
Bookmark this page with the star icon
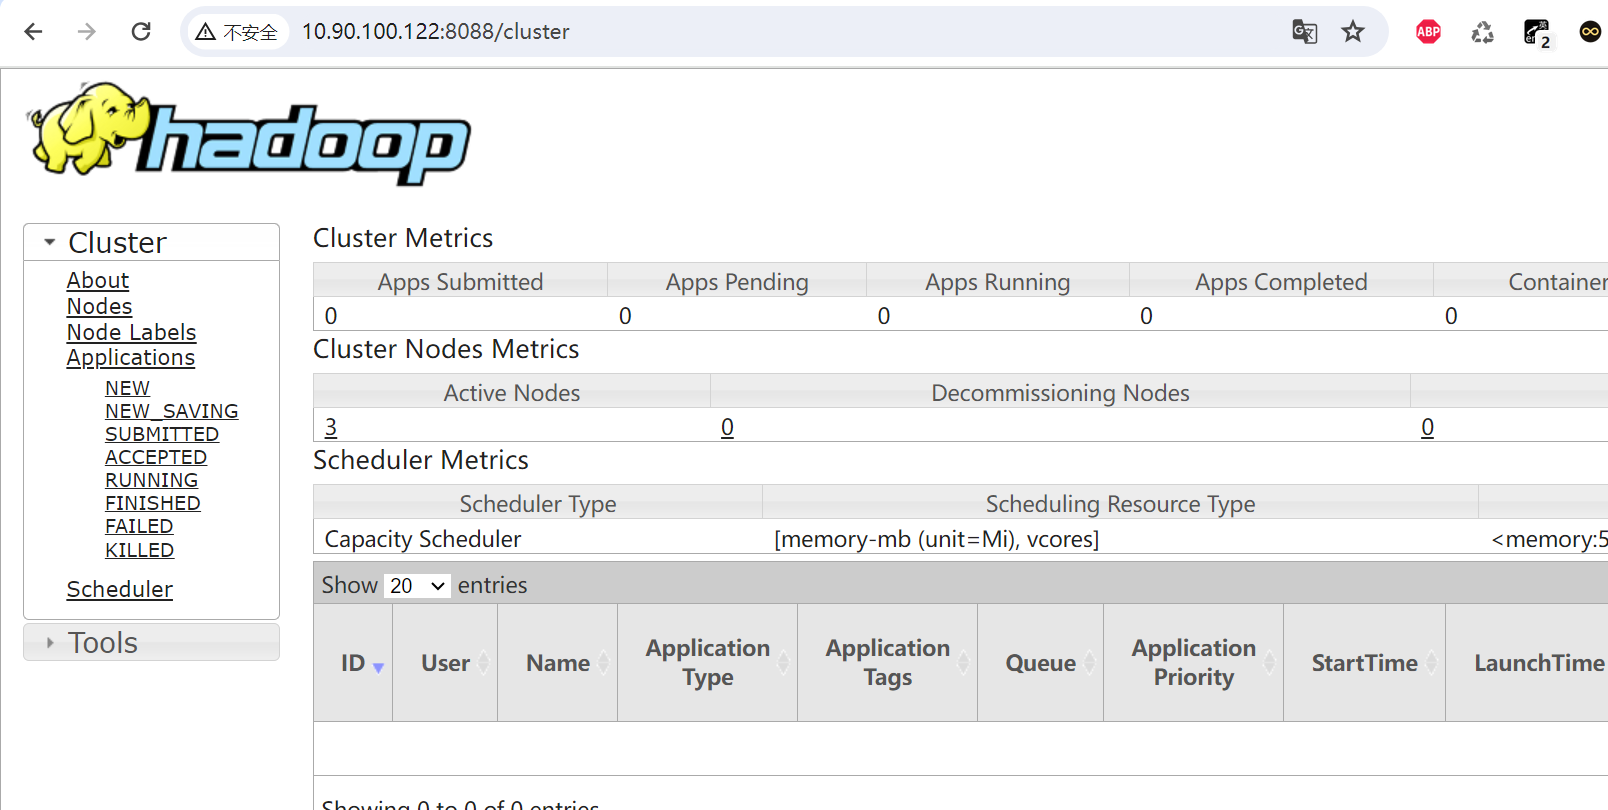(1353, 32)
